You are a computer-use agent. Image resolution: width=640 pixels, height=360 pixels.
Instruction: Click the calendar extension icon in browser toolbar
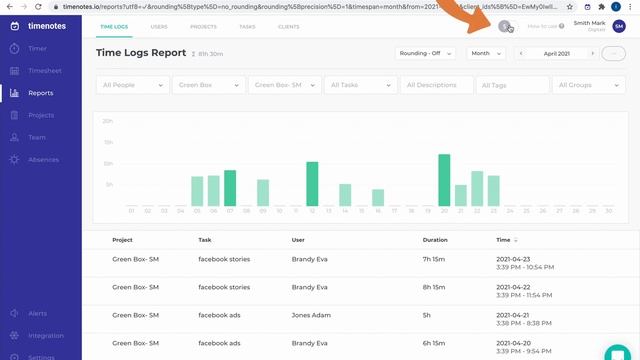[587, 7]
